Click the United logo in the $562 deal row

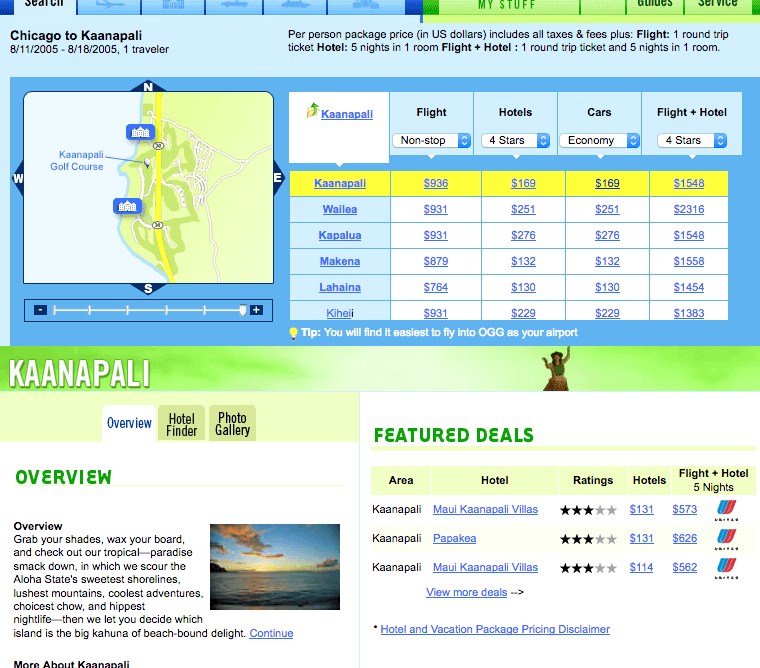pos(727,568)
